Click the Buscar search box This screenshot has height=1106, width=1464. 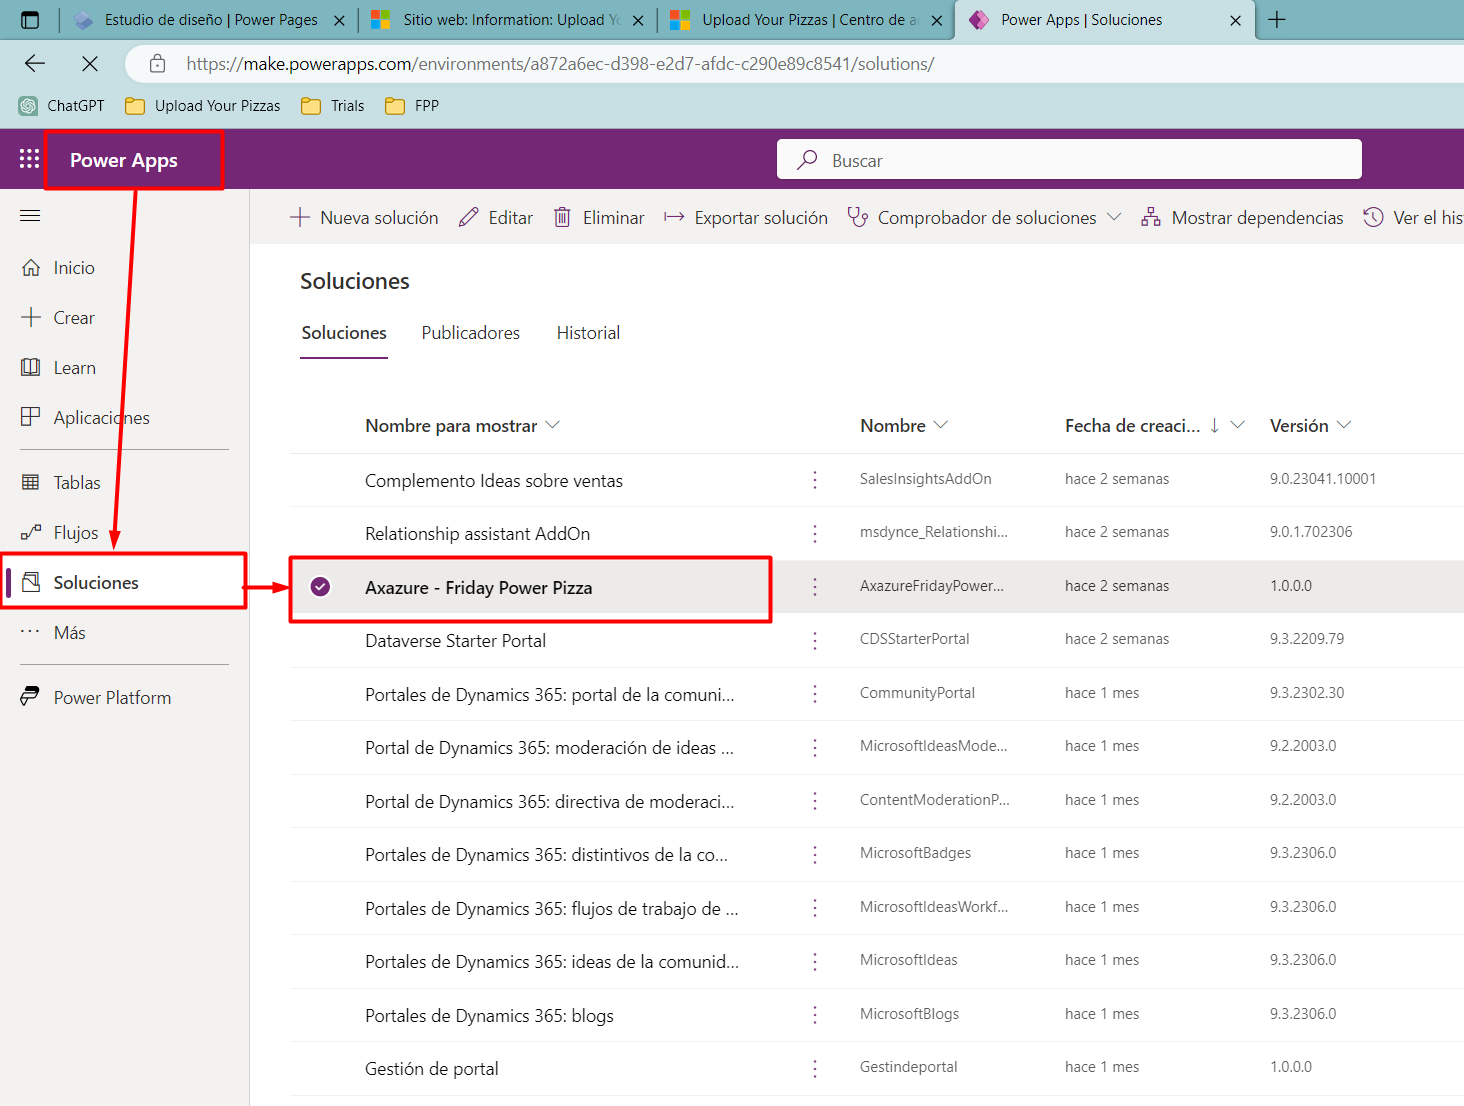(x=1069, y=160)
